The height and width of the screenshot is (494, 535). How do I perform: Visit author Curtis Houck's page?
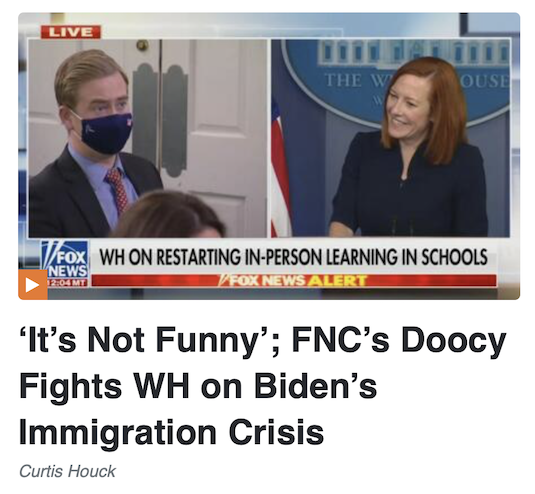(68, 471)
